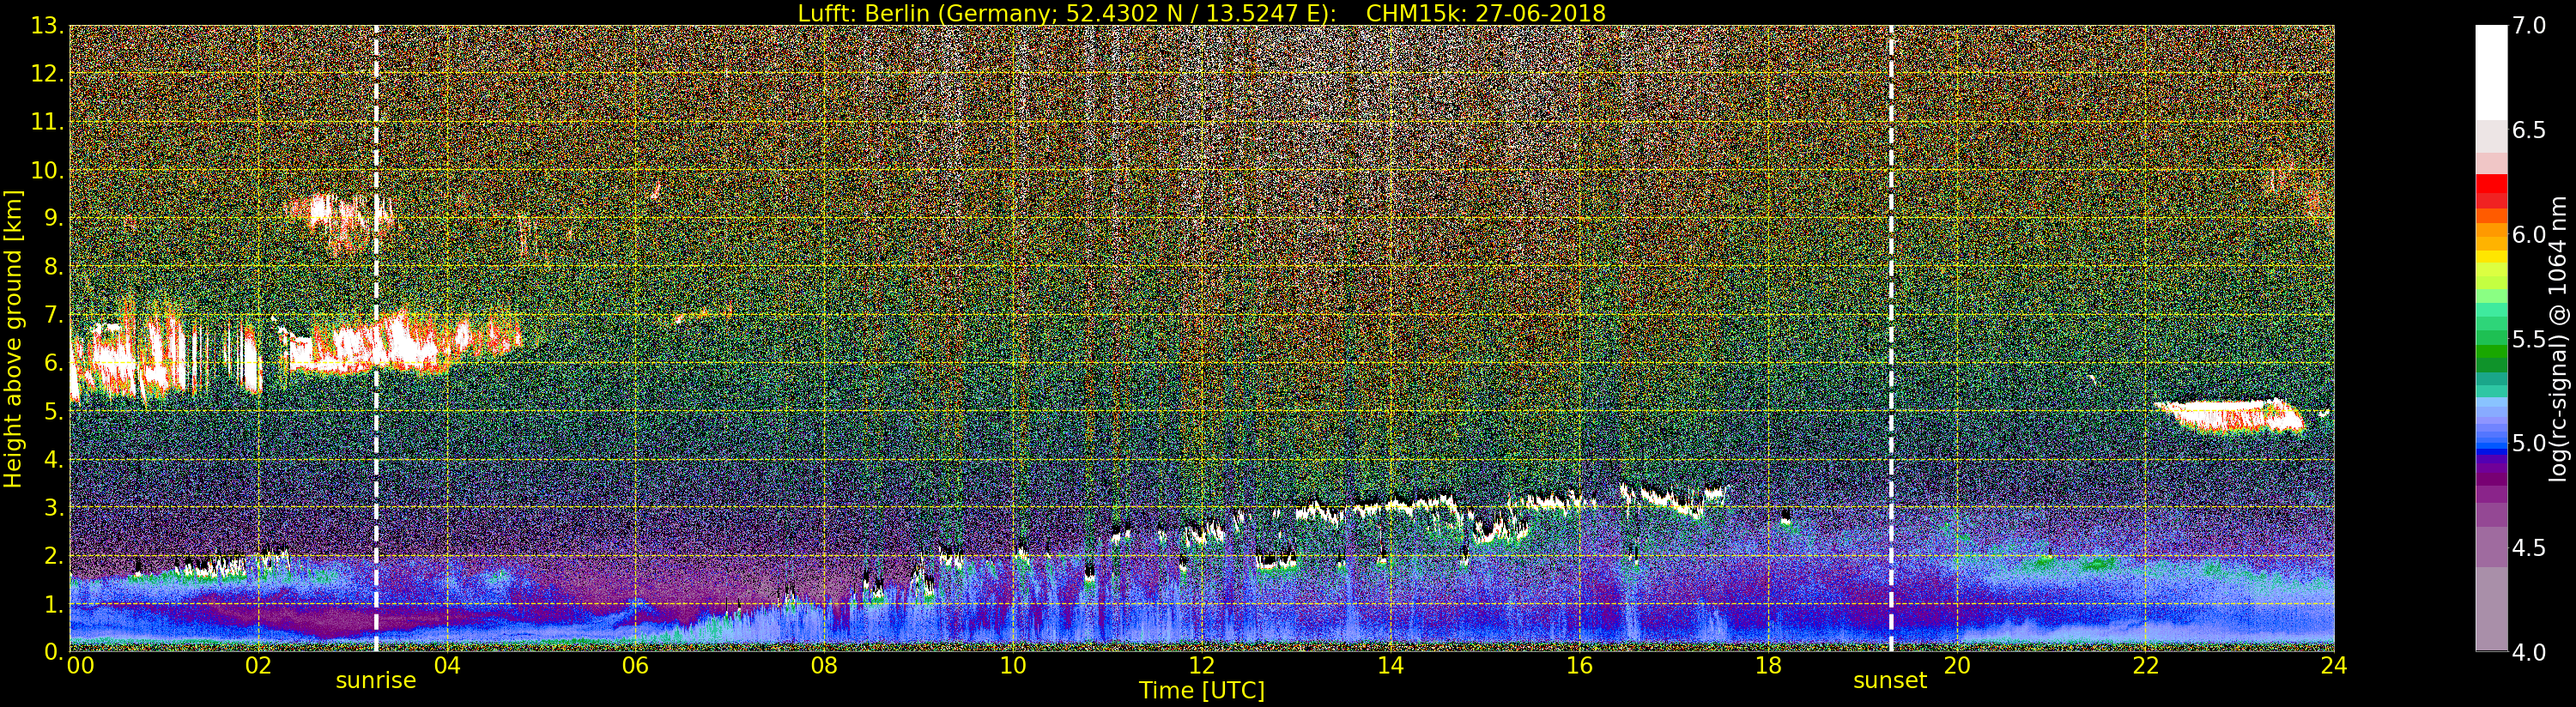Click the y-axis tick label '1.'
This screenshot has width=2576, height=707.
pyautogui.click(x=54, y=604)
